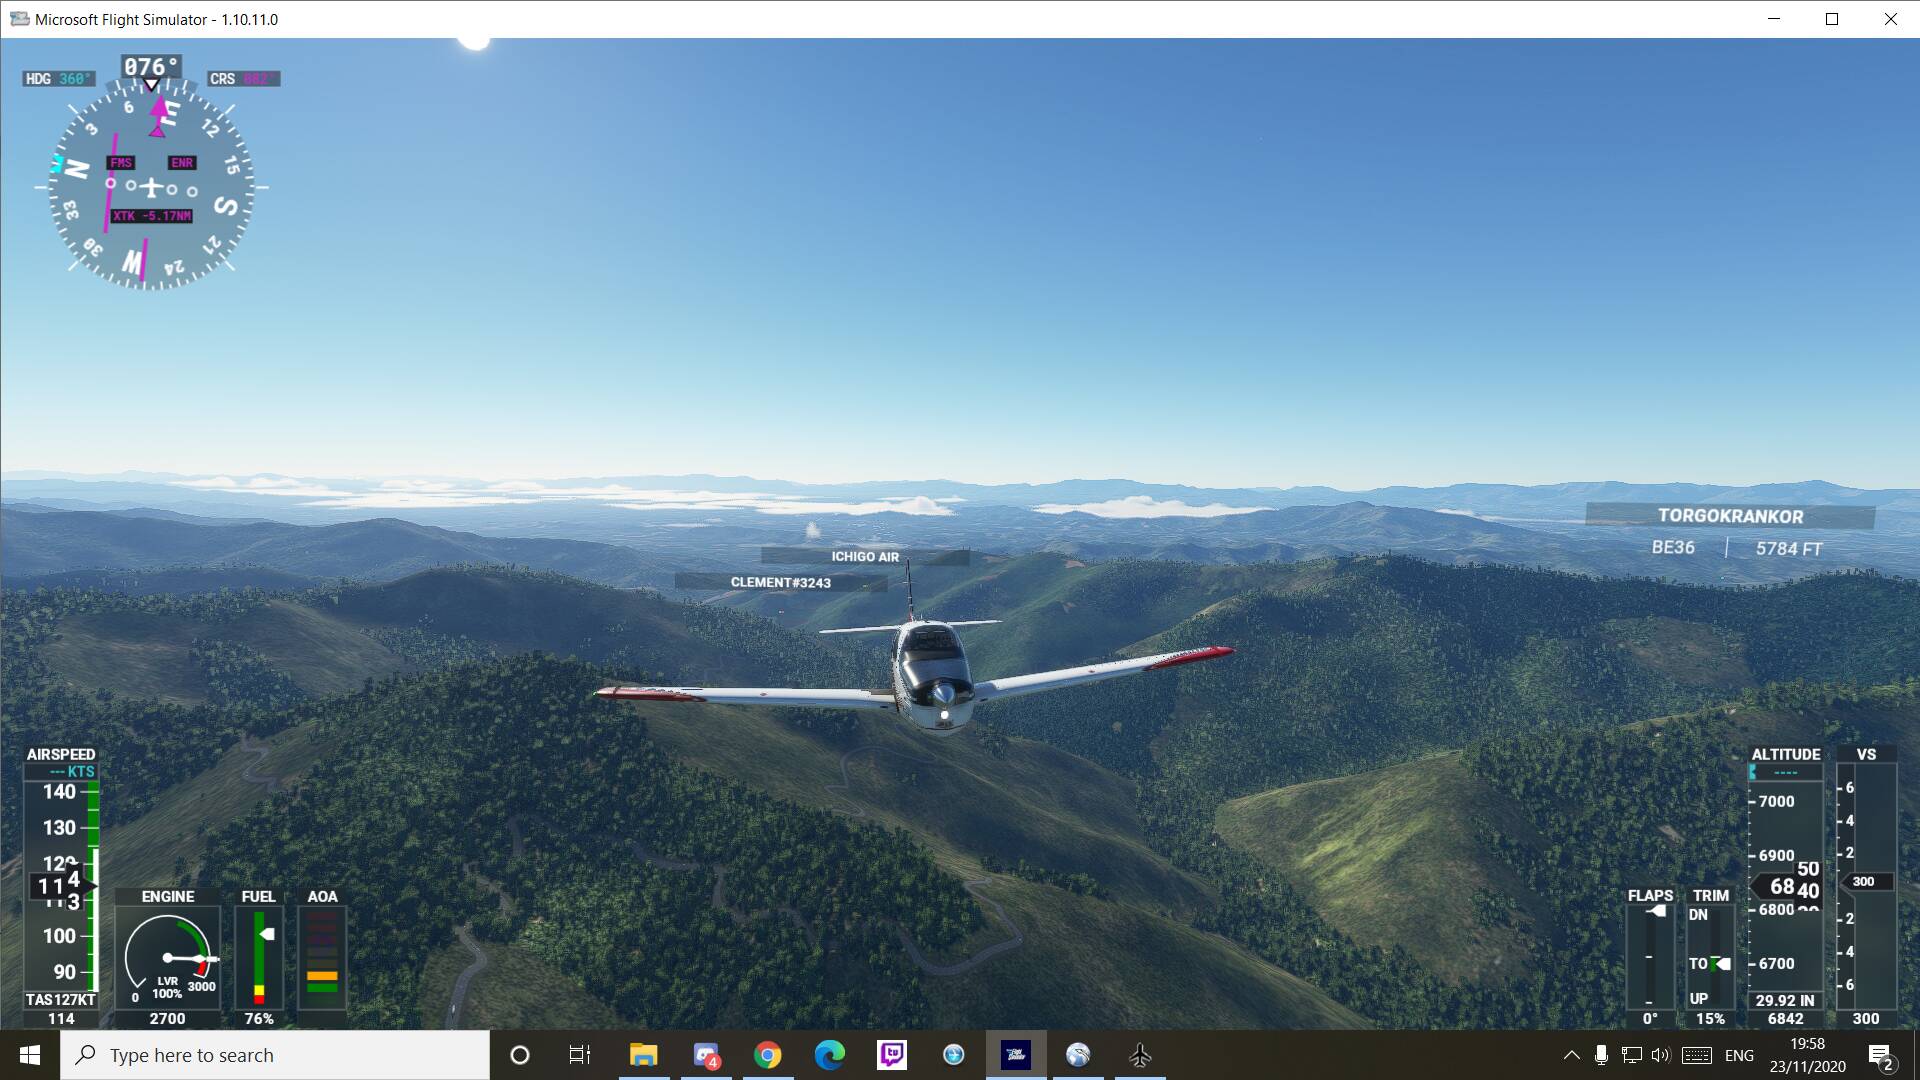Click the 2700 RPM value

coord(168,1019)
